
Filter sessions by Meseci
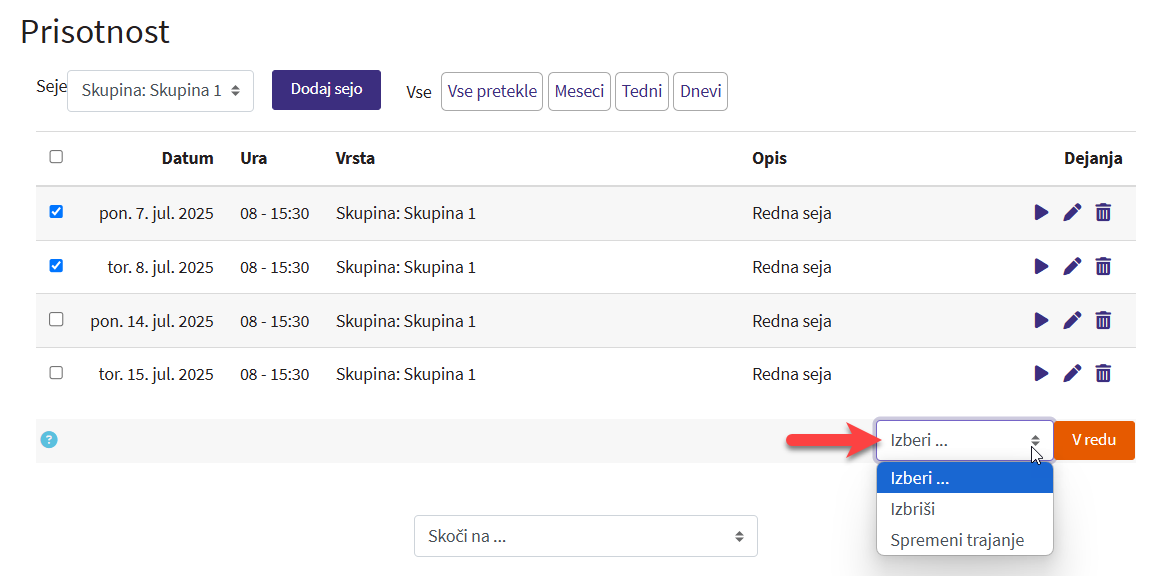[579, 91]
